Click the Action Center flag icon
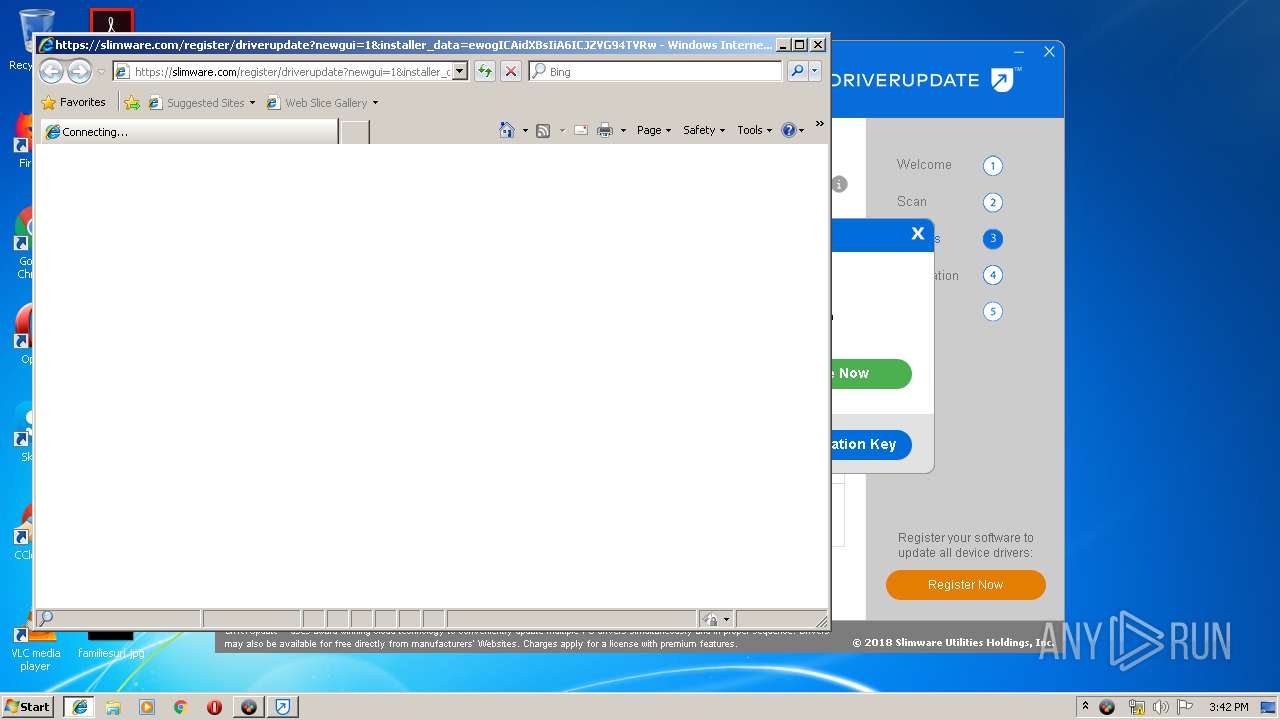This screenshot has width=1280, height=720. tap(1185, 707)
